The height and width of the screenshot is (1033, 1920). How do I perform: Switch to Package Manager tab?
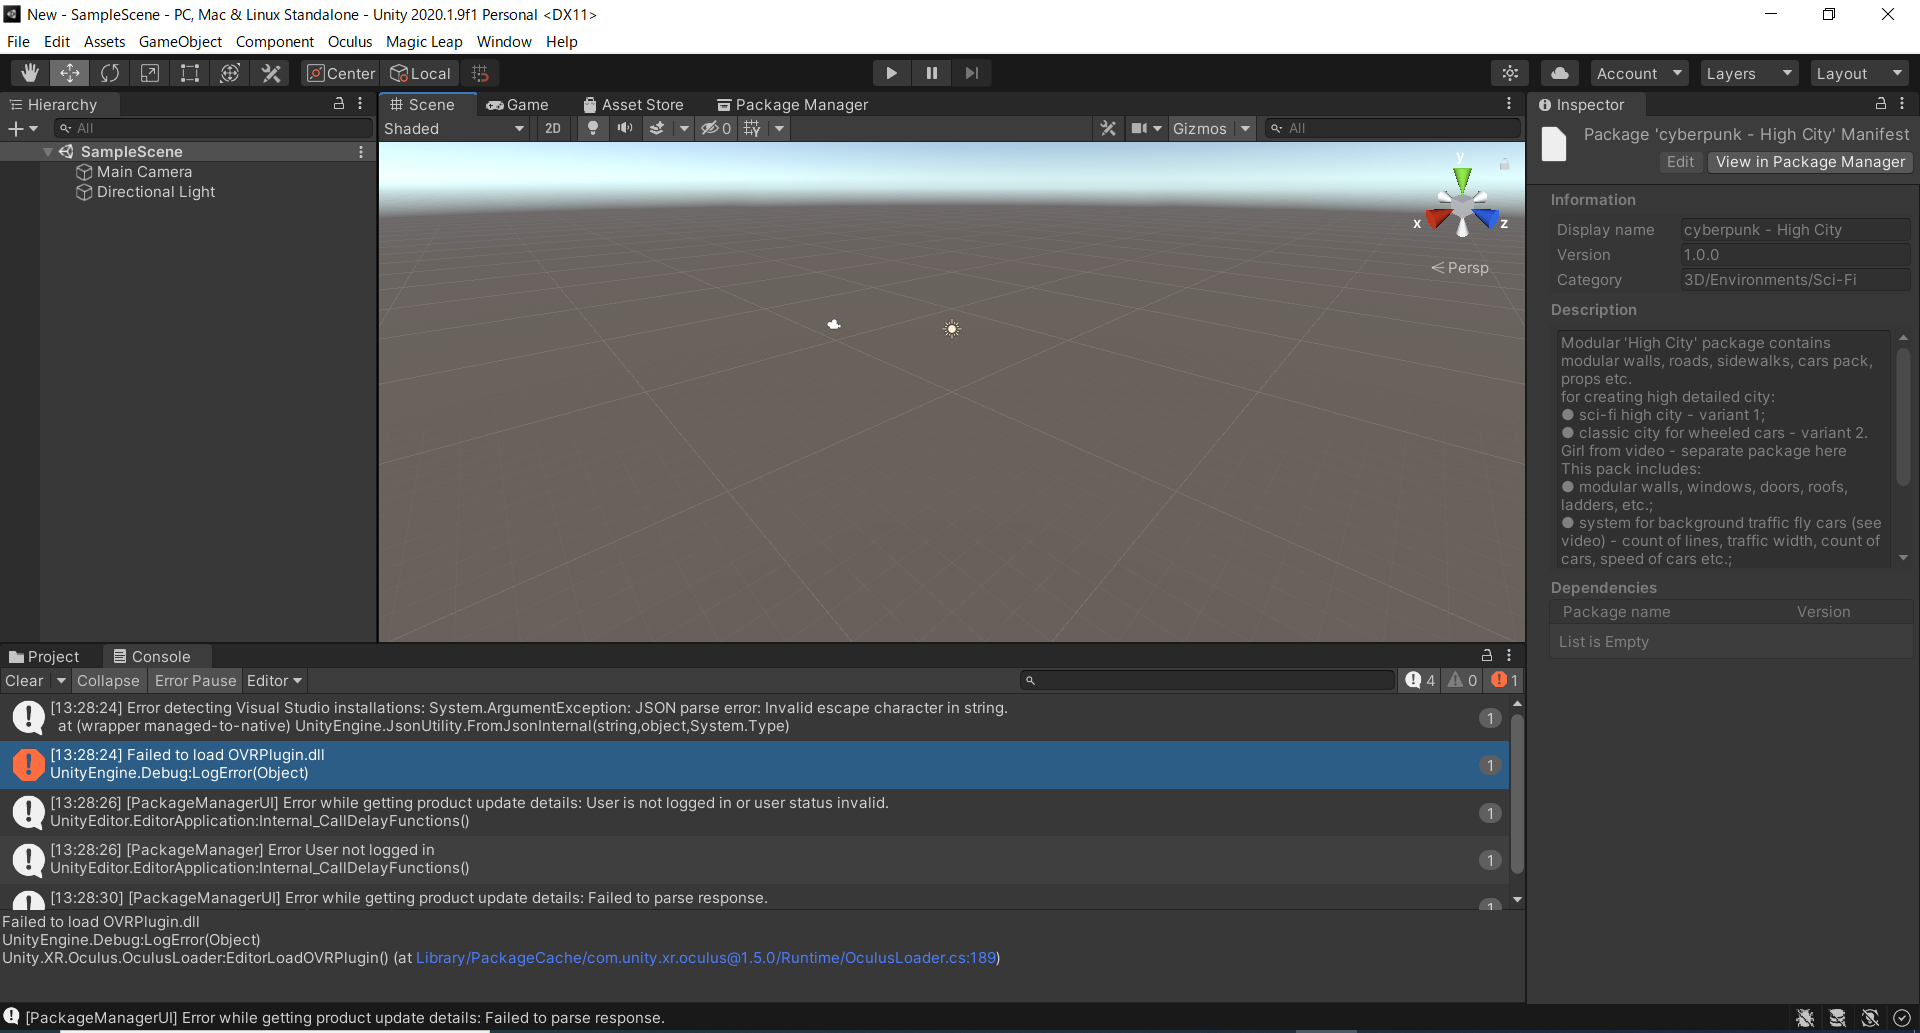pos(793,104)
